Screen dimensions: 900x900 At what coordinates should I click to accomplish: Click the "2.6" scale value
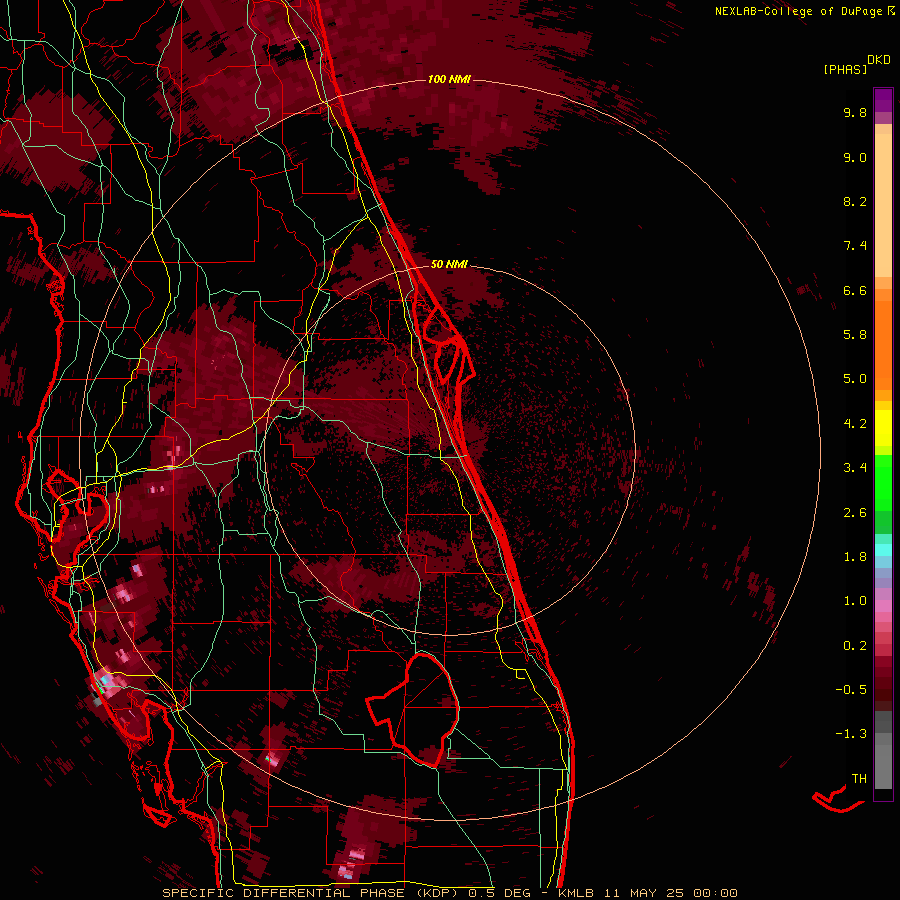tap(855, 513)
